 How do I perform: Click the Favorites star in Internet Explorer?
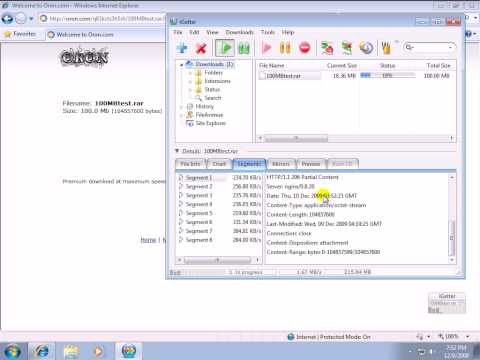pyautogui.click(x=8, y=34)
